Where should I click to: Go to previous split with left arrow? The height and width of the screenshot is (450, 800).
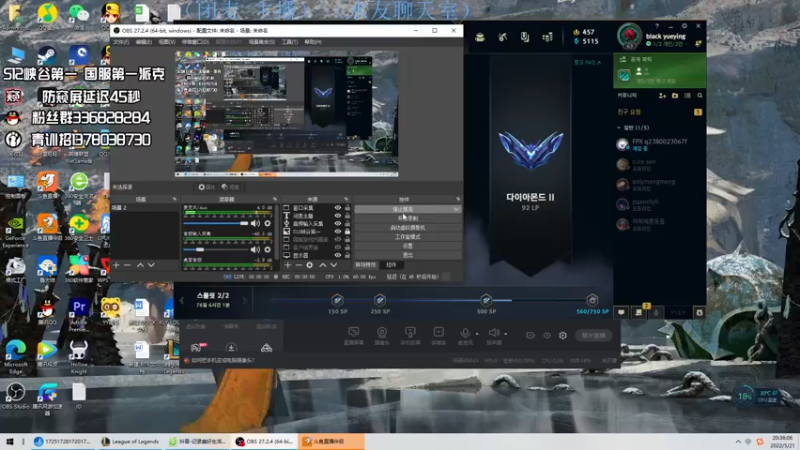[x=181, y=301]
